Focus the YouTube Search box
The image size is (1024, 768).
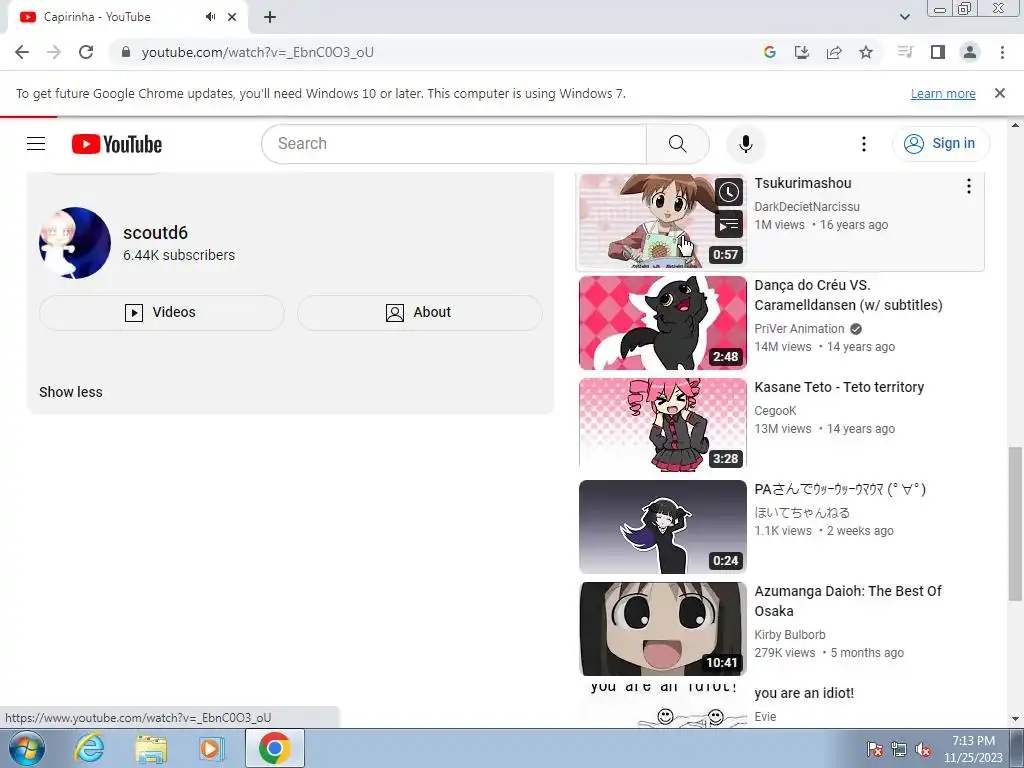click(x=454, y=144)
